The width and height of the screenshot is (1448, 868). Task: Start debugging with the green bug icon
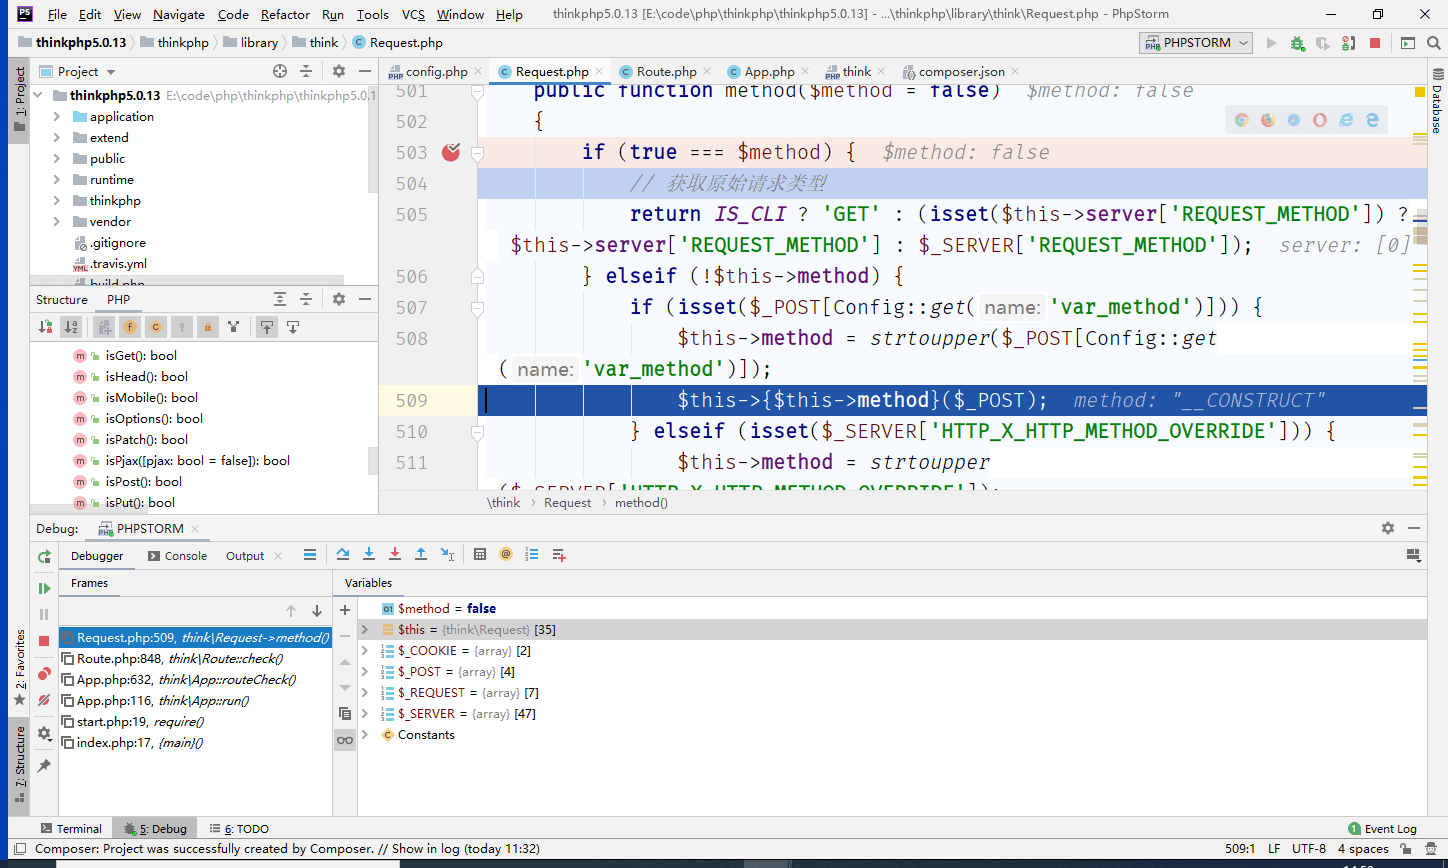click(x=1298, y=43)
